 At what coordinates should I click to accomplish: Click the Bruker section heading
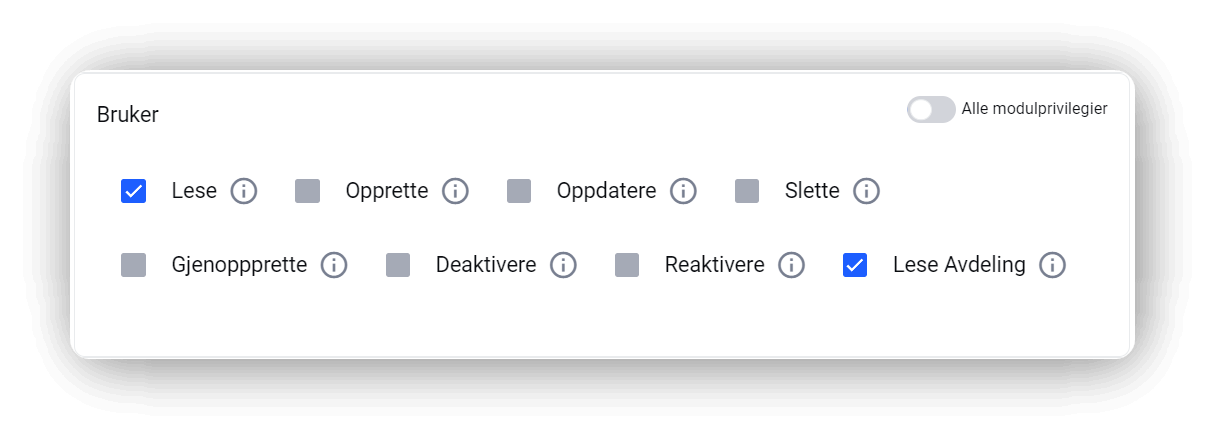[128, 115]
